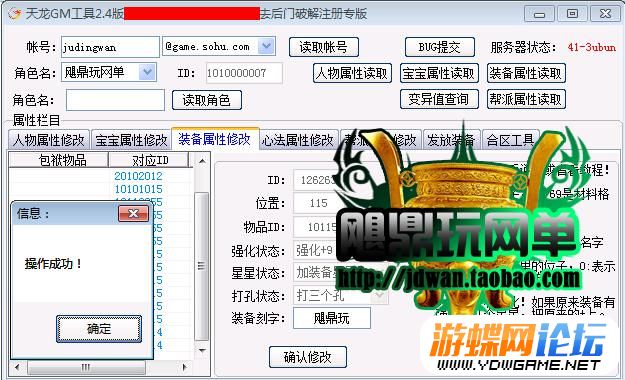This screenshot has width=625, height=380.
Task: Switch to 宝宝属性修改 tab
Action: [x=131, y=140]
